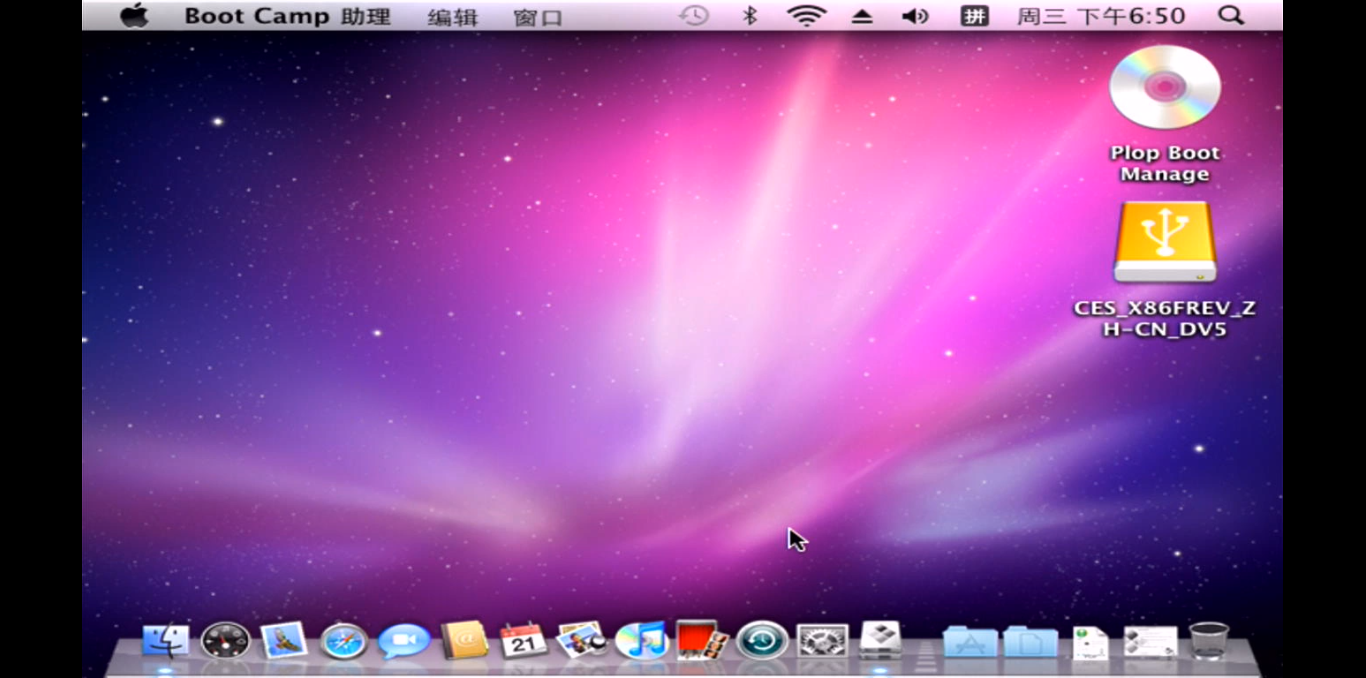Open the Wi-Fi status menu
Image resolution: width=1366 pixels, height=678 pixels.
point(806,16)
